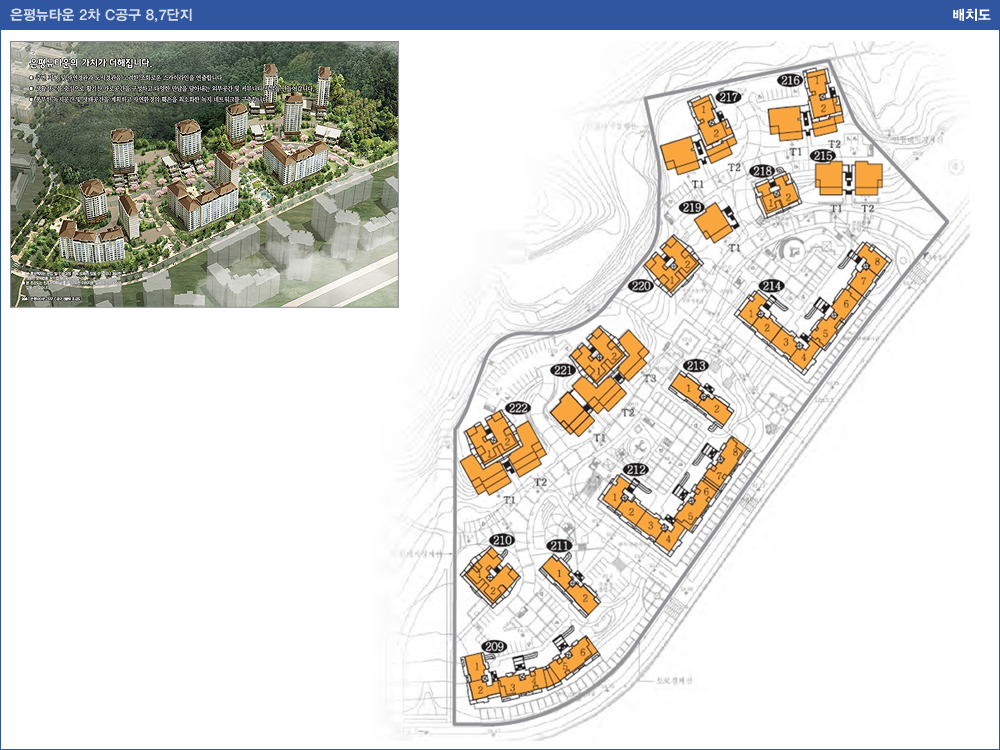Image resolution: width=1000 pixels, height=750 pixels.
Task: Click the 은평뉴타운 2차 C공구 title
Action: pos(101,15)
